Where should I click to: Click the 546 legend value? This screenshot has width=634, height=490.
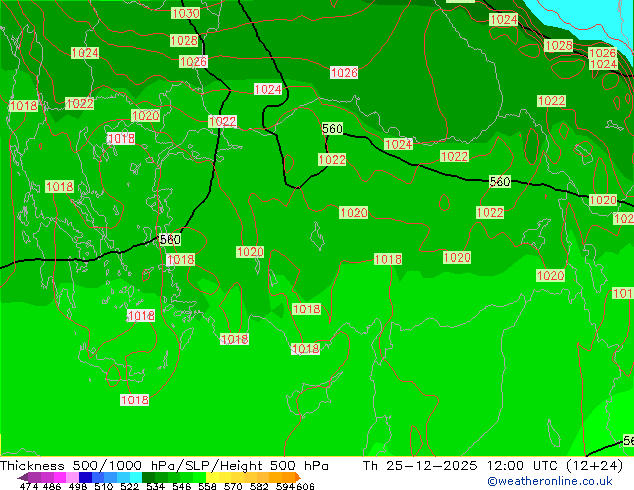[x=182, y=486]
